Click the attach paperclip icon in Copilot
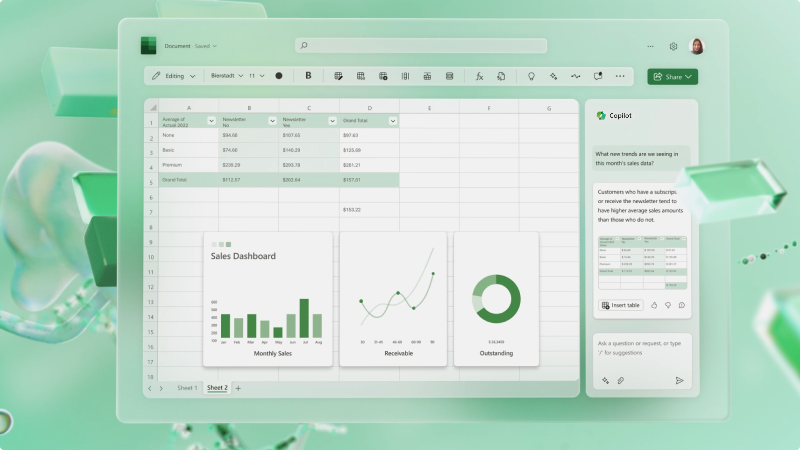Image resolution: width=800 pixels, height=450 pixels. 620,380
